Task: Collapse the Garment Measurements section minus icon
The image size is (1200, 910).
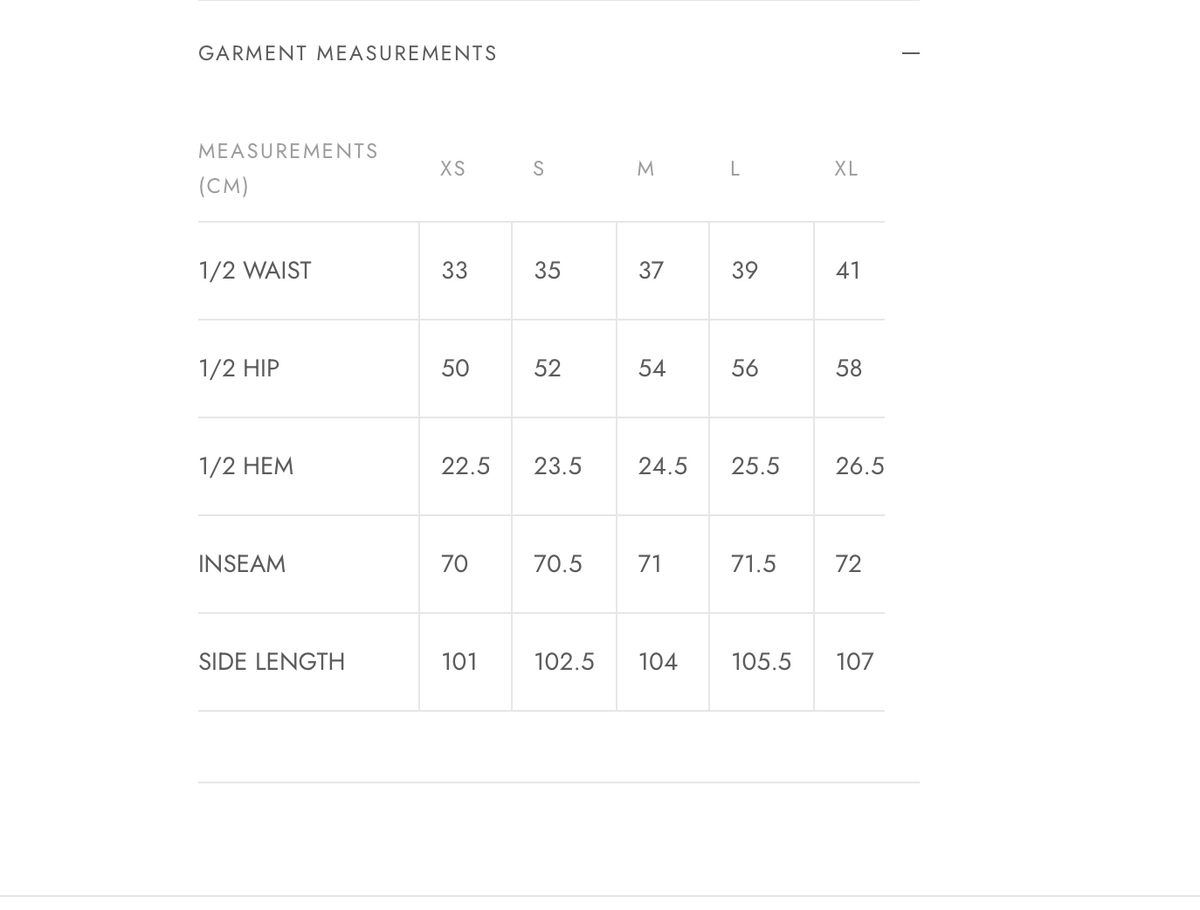Action: pyautogui.click(x=909, y=54)
